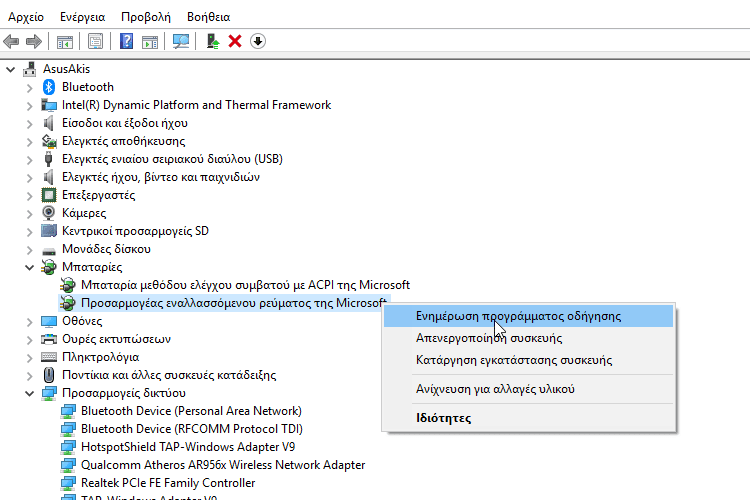The image size is (750, 500).
Task: Click the down-arrow disable device icon
Action: 258,41
